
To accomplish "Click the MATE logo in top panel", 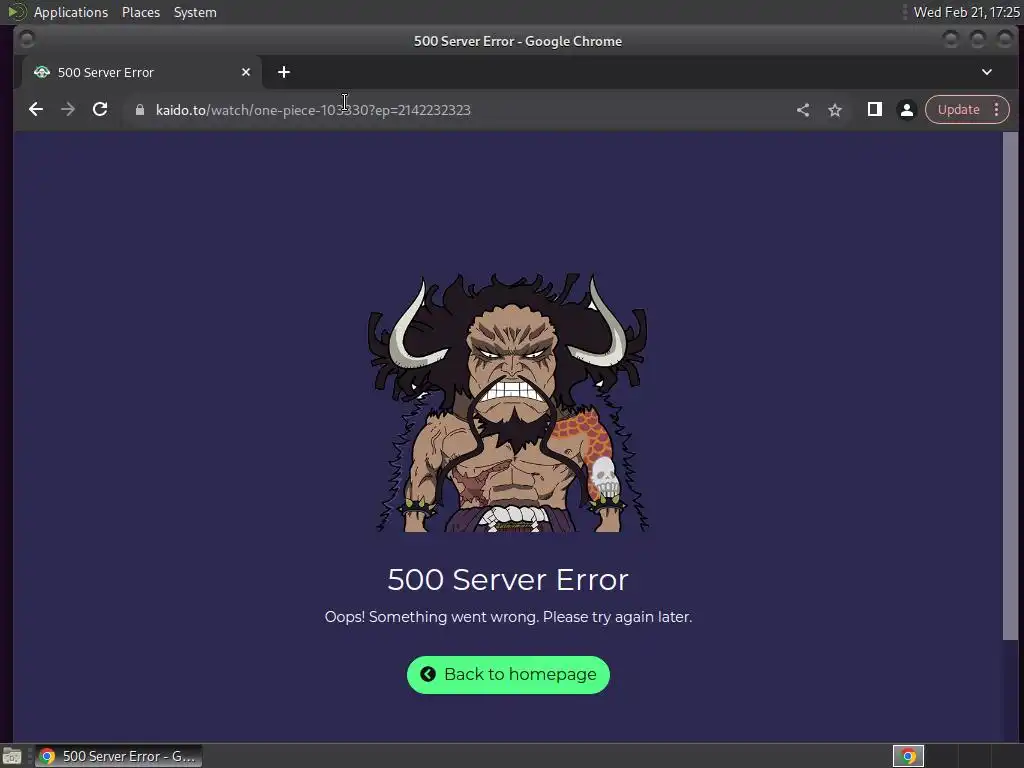I will [x=16, y=12].
